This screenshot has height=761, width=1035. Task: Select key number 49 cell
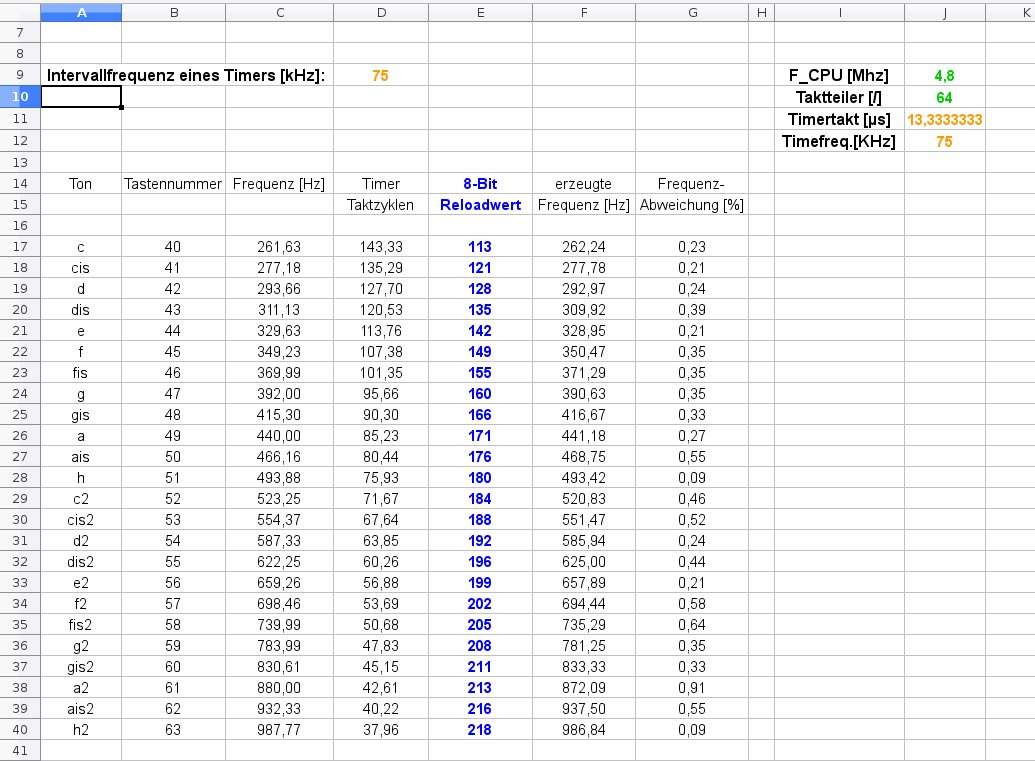coord(172,436)
